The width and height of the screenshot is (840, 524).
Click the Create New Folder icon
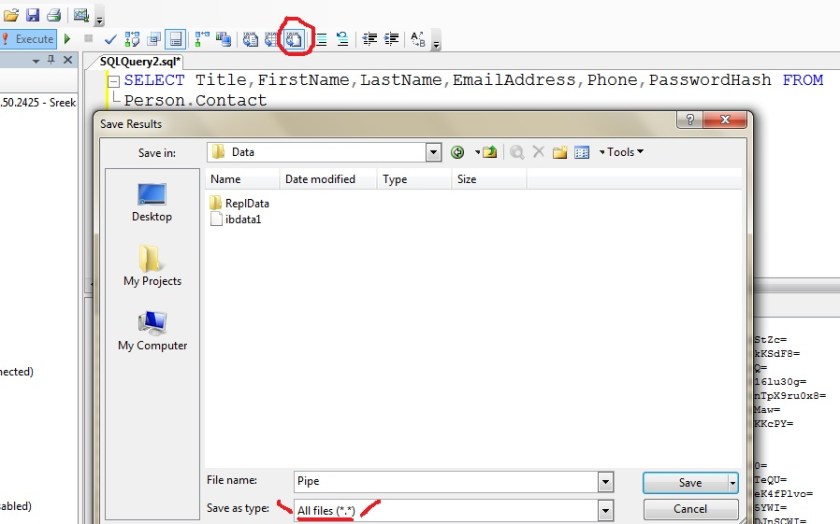[x=560, y=152]
